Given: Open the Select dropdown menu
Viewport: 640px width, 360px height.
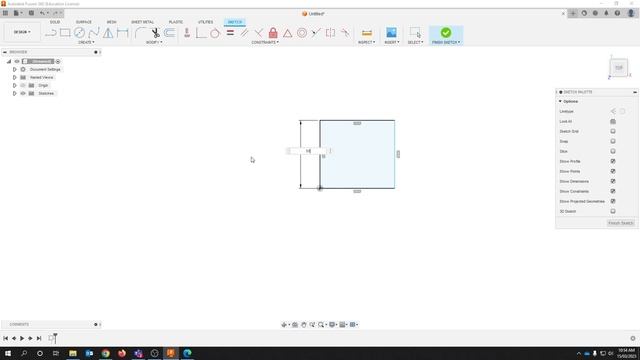Looking at the screenshot, I should pyautogui.click(x=416, y=42).
